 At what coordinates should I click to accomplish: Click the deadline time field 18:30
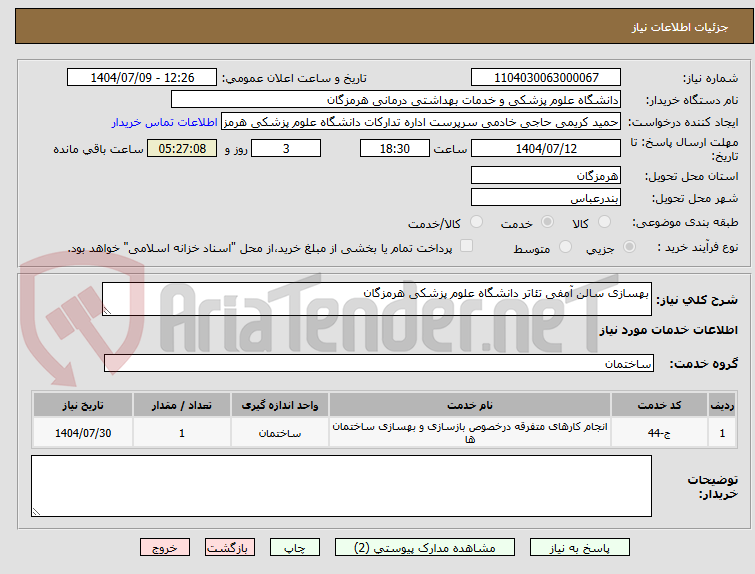point(395,148)
